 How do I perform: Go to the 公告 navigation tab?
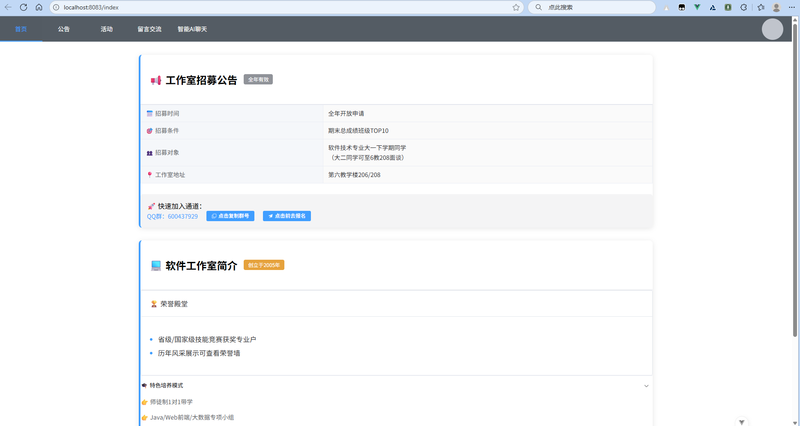tap(64, 29)
